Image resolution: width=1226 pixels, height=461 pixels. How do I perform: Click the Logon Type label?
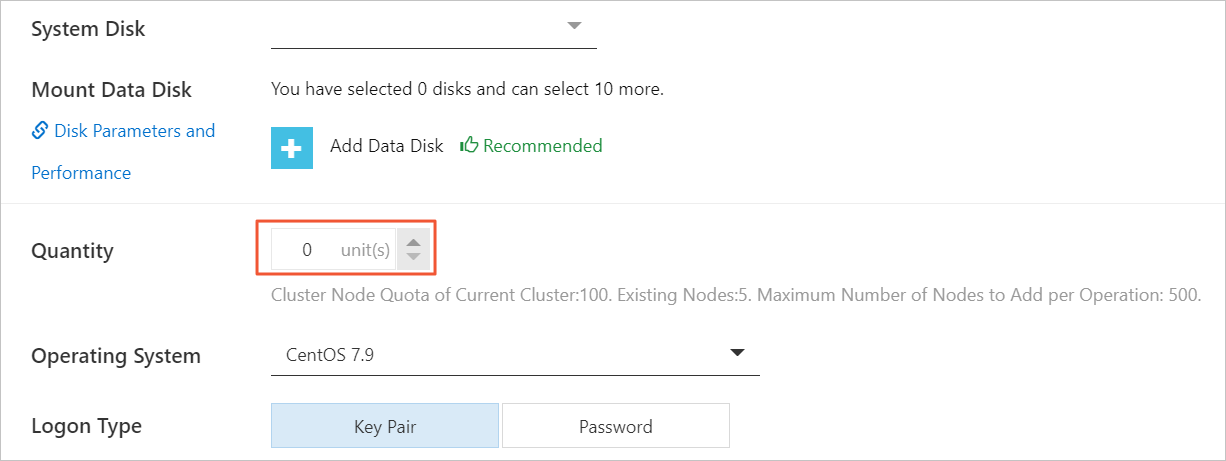87,427
